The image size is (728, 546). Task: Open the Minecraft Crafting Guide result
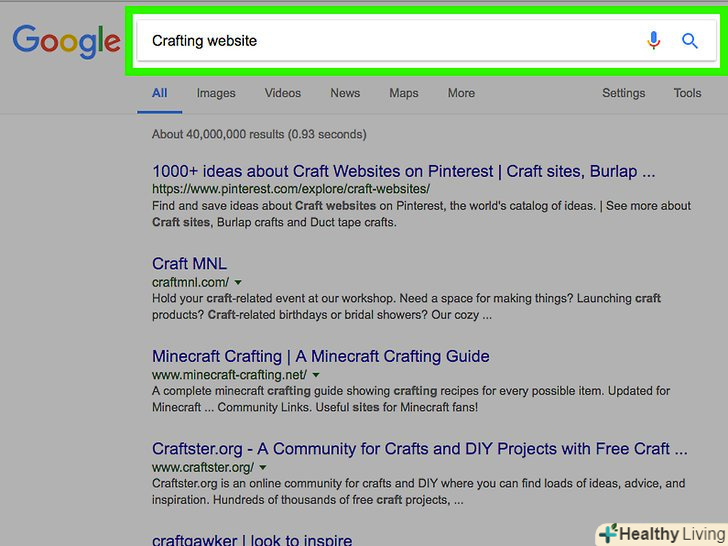tap(320, 356)
